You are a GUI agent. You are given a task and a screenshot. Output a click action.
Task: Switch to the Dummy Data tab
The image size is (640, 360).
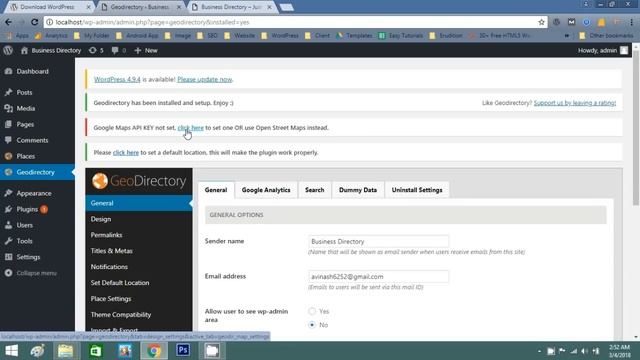[358, 190]
